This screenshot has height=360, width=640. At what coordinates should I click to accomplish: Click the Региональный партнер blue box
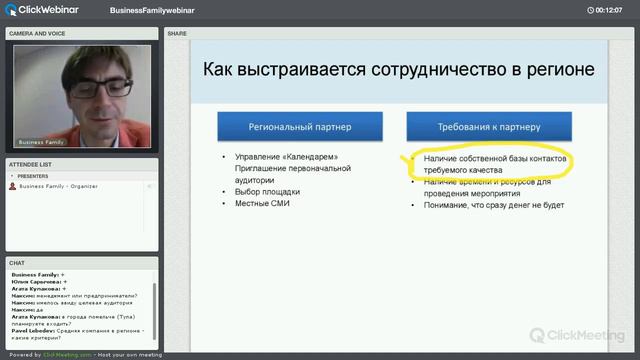click(x=300, y=127)
